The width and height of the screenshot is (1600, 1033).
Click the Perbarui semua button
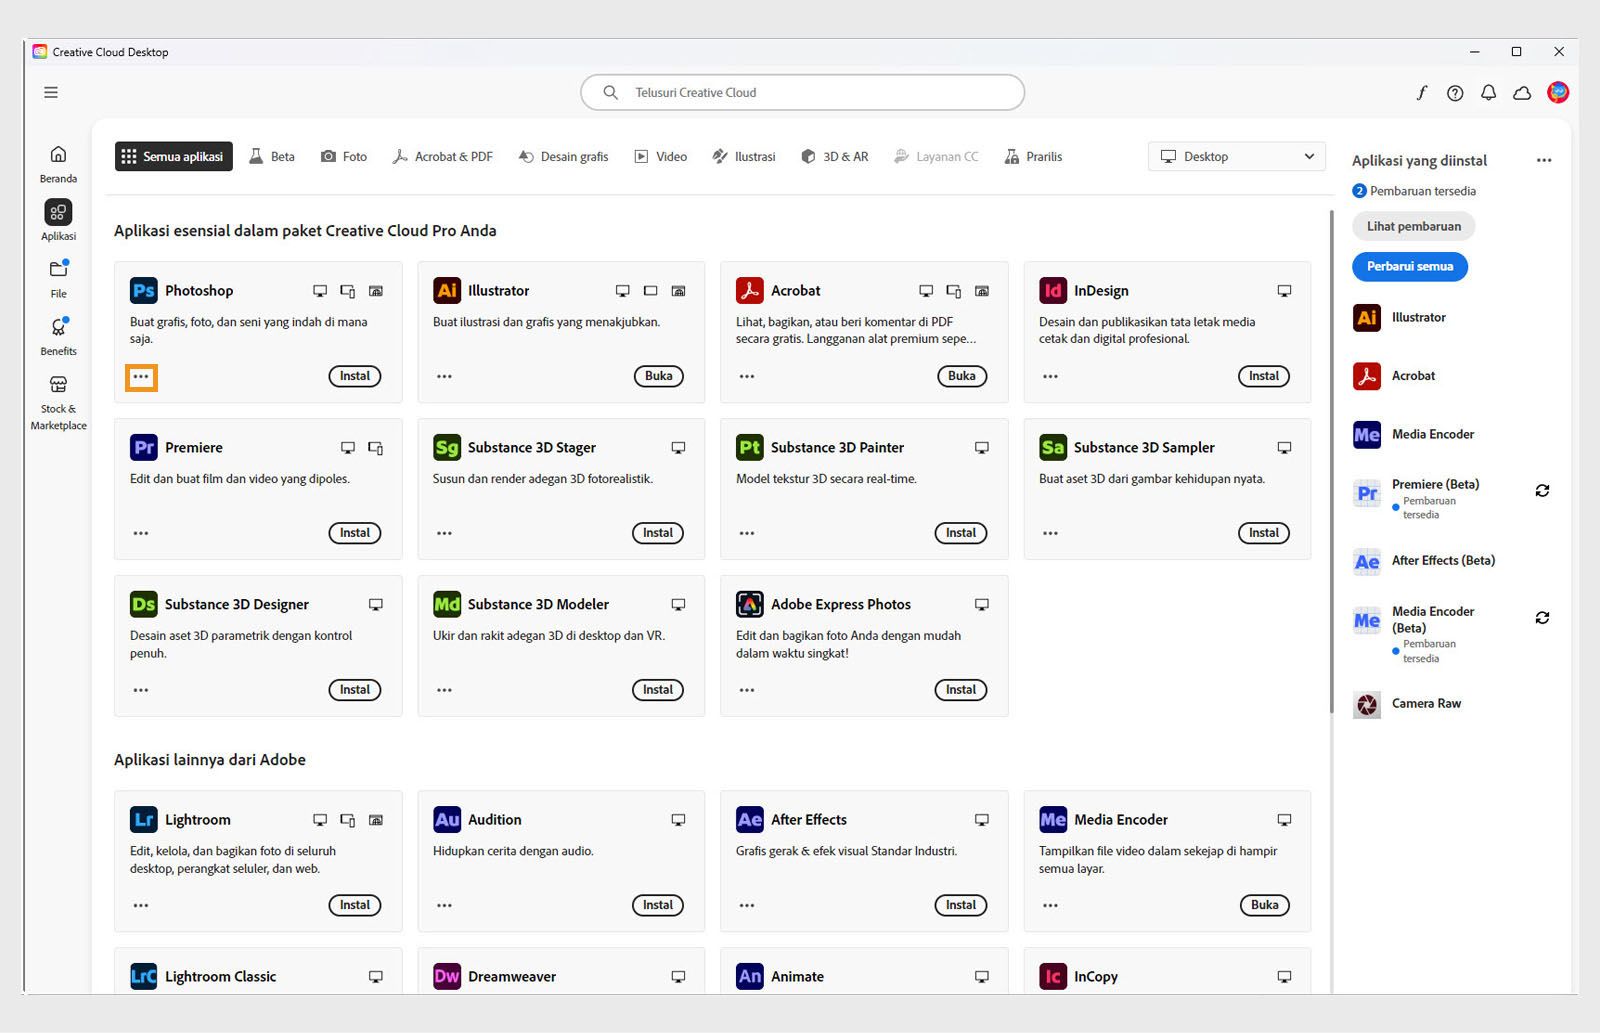[x=1409, y=267]
